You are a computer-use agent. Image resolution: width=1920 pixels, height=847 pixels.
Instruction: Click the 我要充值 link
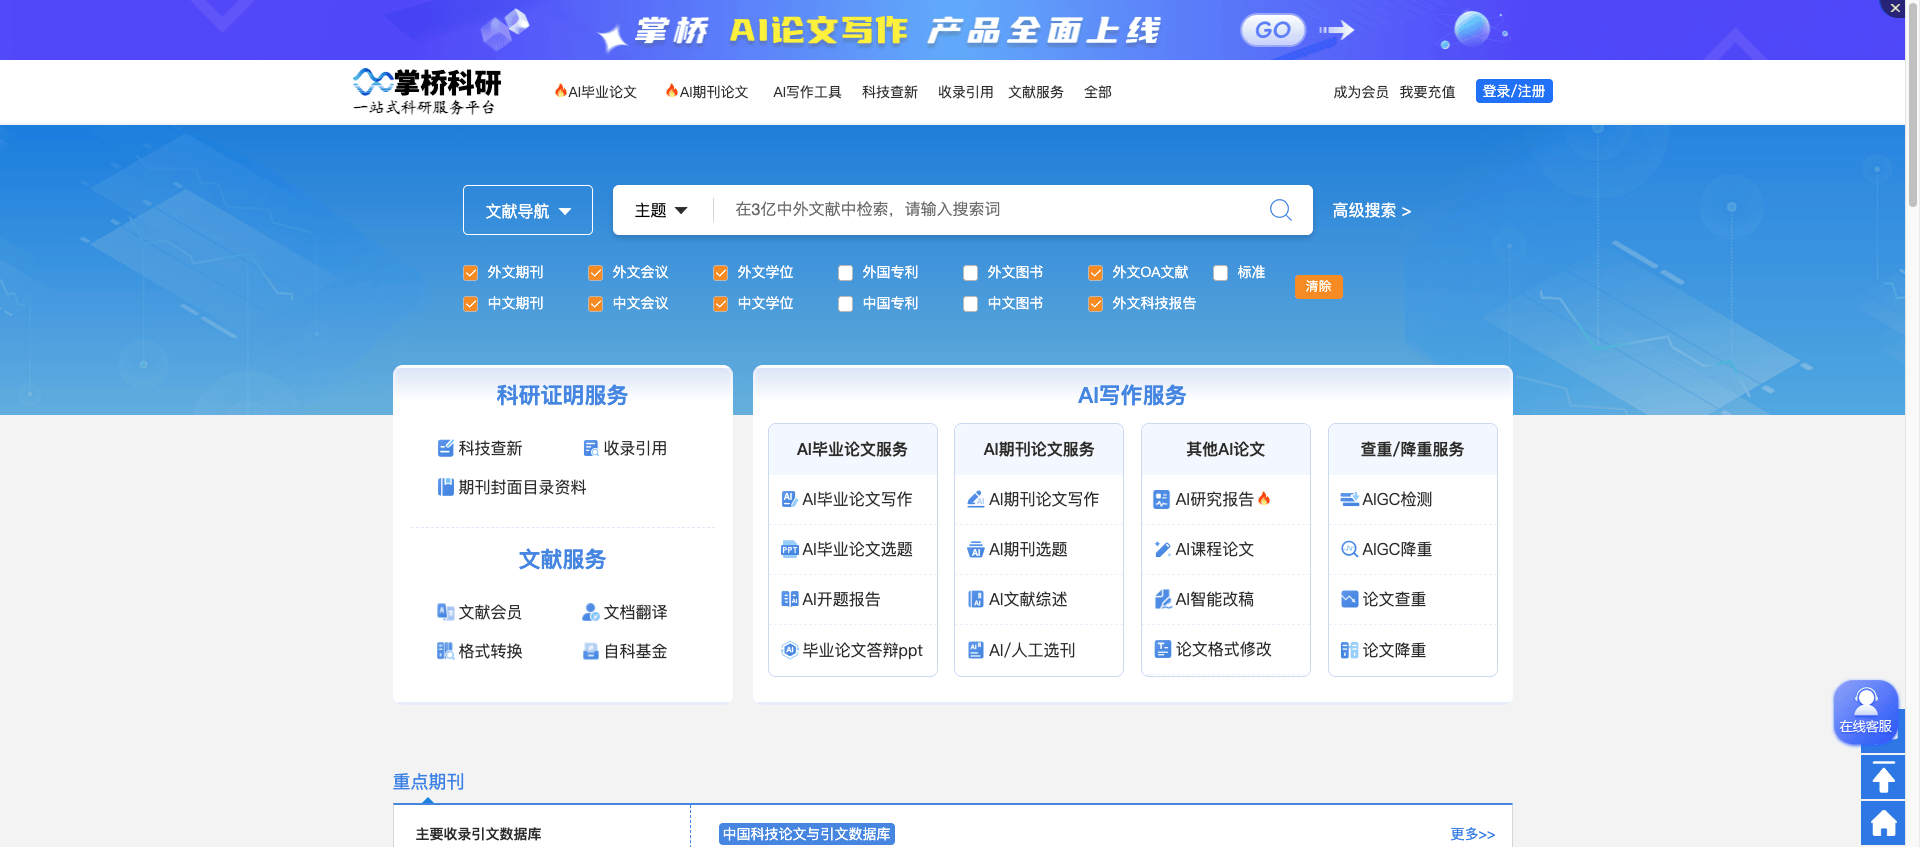[1427, 92]
